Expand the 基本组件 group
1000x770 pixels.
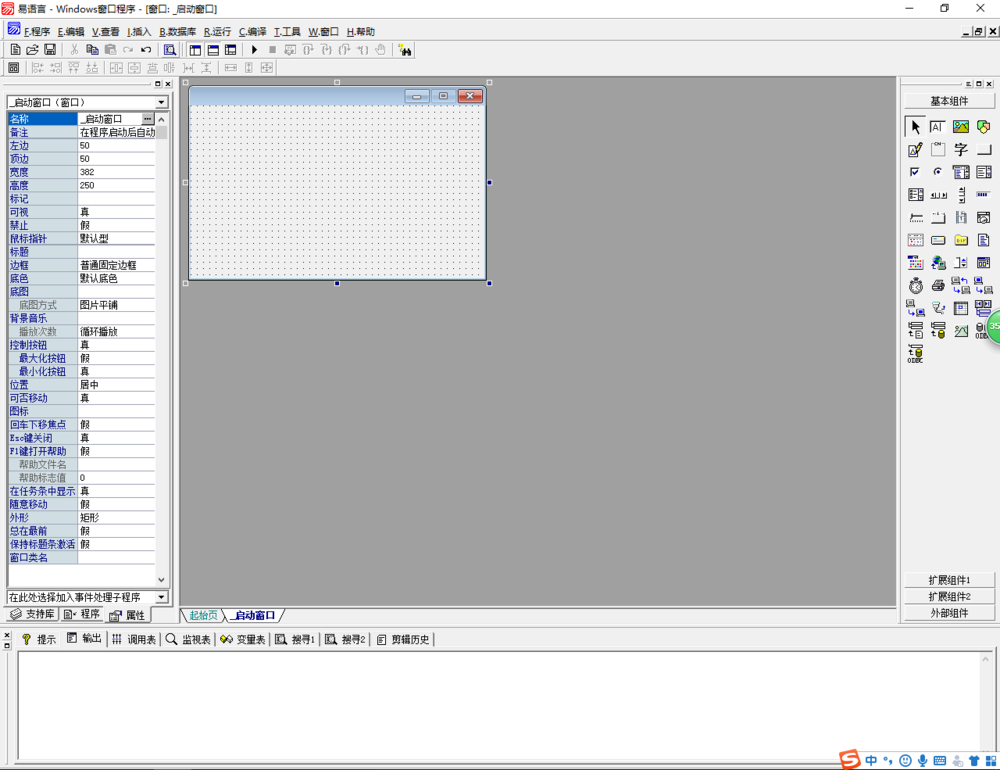coord(949,101)
